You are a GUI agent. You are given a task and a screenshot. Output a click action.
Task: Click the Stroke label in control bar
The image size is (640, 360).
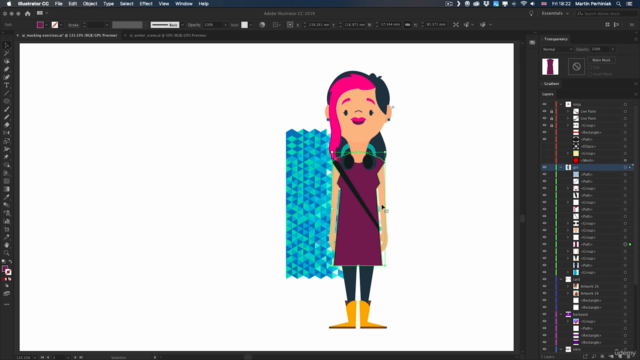point(73,25)
